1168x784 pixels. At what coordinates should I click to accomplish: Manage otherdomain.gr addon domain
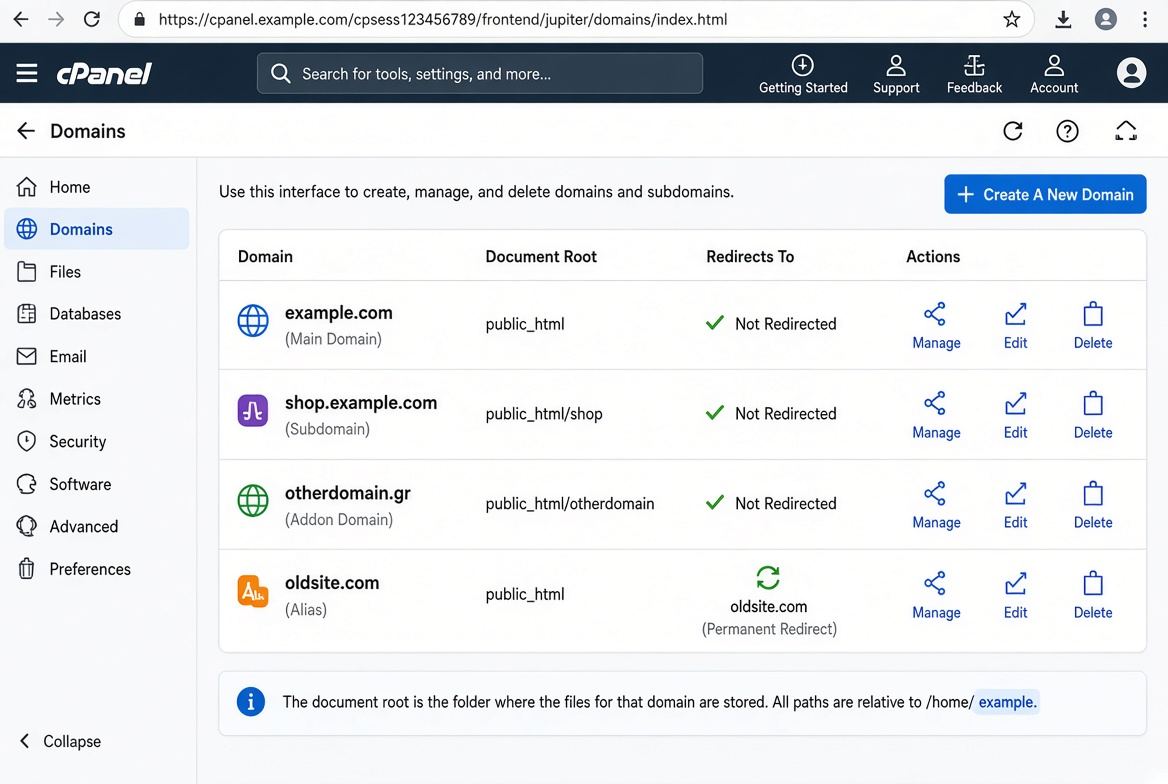[x=936, y=505]
